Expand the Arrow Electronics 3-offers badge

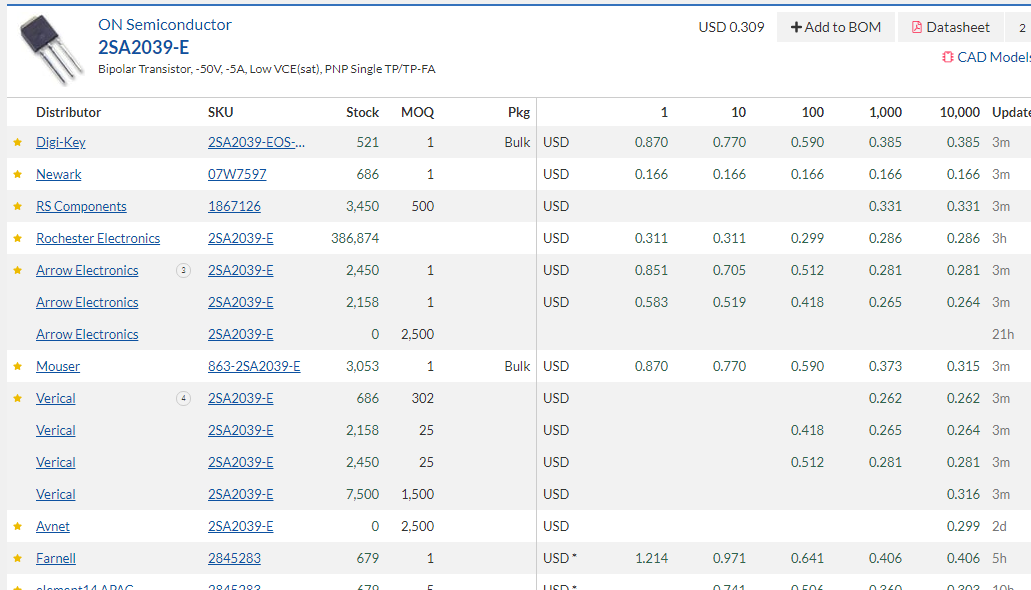click(183, 270)
